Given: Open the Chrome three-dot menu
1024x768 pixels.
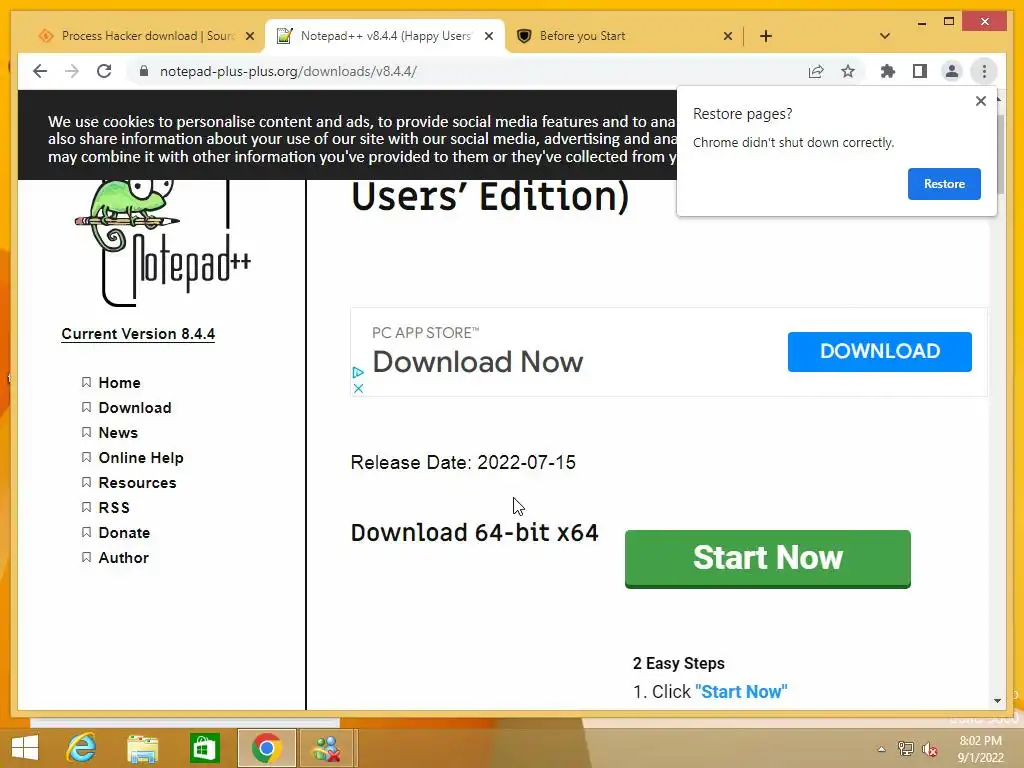Looking at the screenshot, I should point(984,71).
